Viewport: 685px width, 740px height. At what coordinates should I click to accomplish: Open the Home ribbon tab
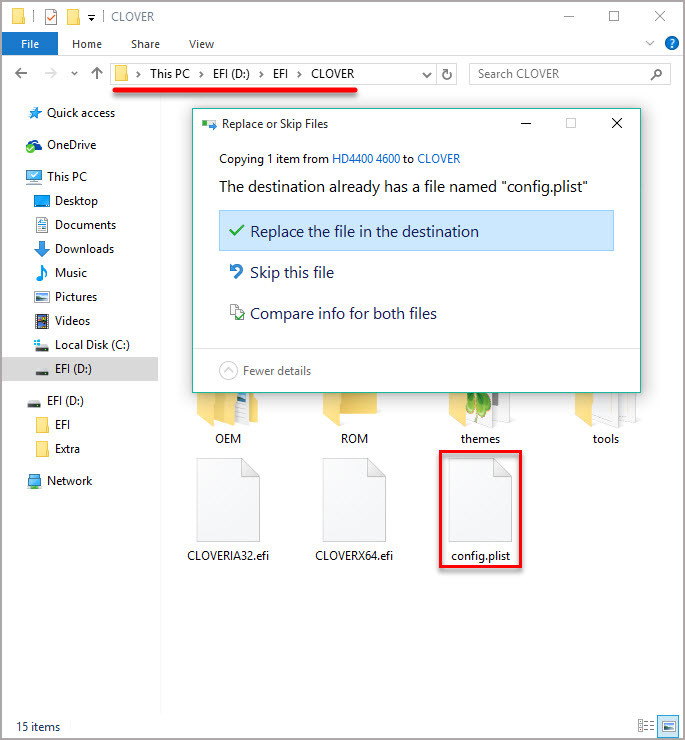[87, 44]
